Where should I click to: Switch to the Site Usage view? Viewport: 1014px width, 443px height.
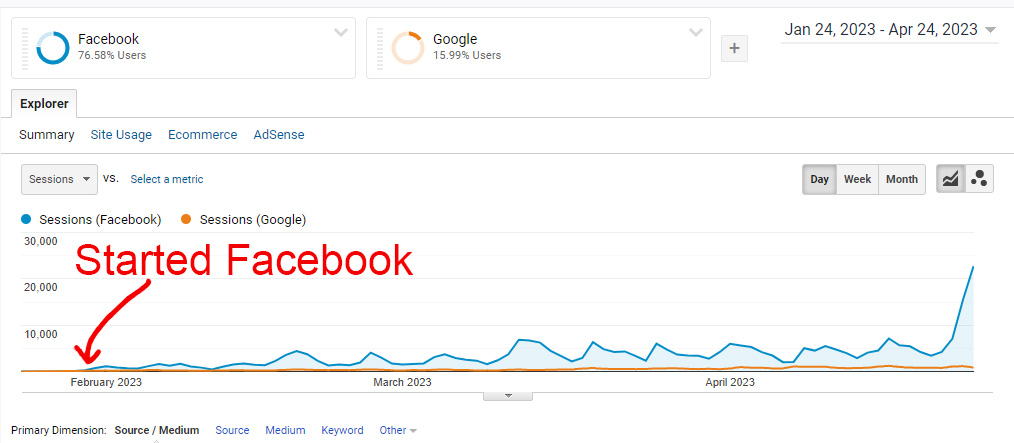pos(121,135)
